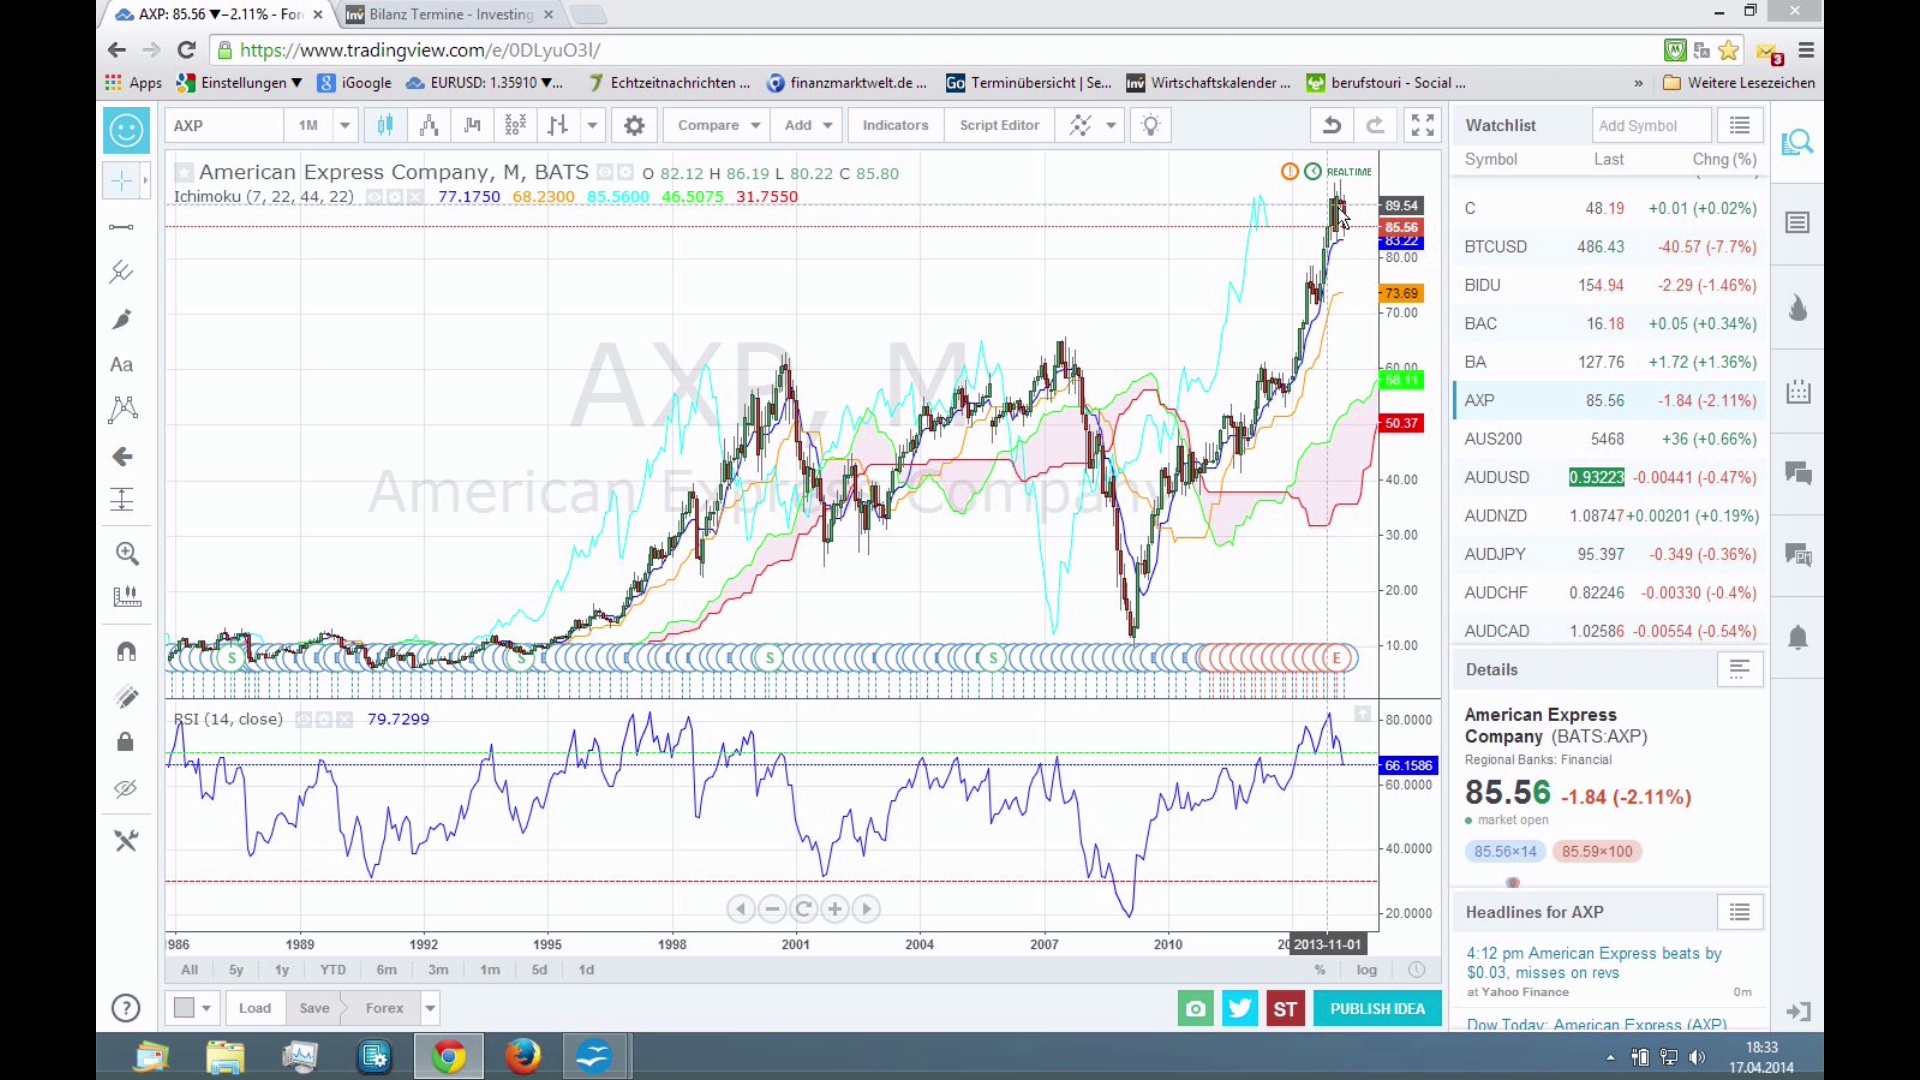Share the chart via the Twitter button
Screen dimensions: 1920x1080
pos(1240,1009)
